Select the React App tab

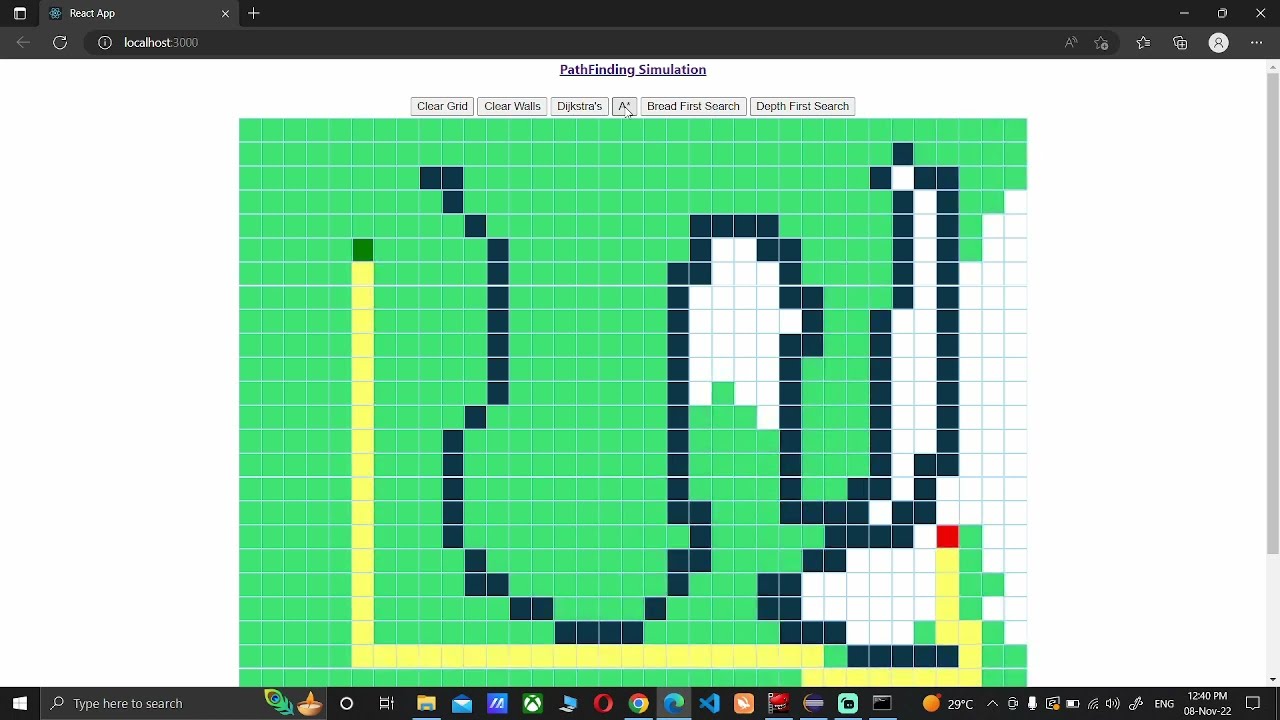tap(138, 13)
